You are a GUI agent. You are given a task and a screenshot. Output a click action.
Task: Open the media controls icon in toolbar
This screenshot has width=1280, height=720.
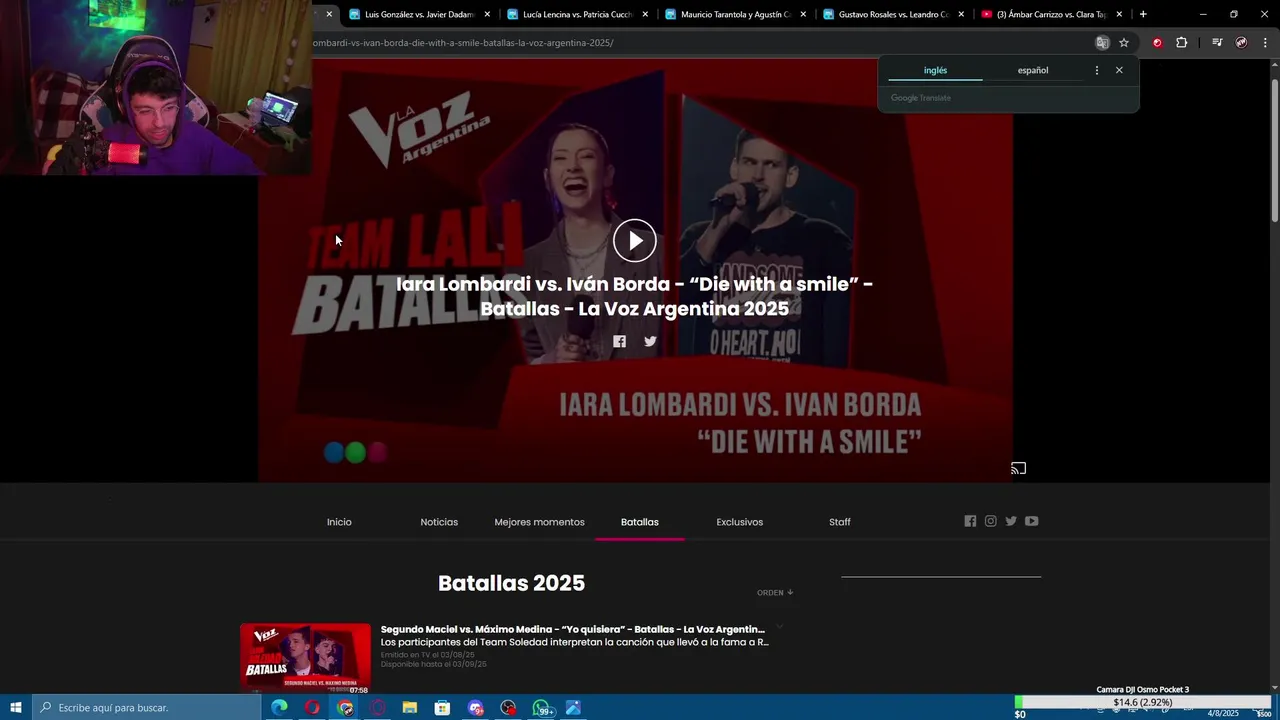coord(1216,43)
